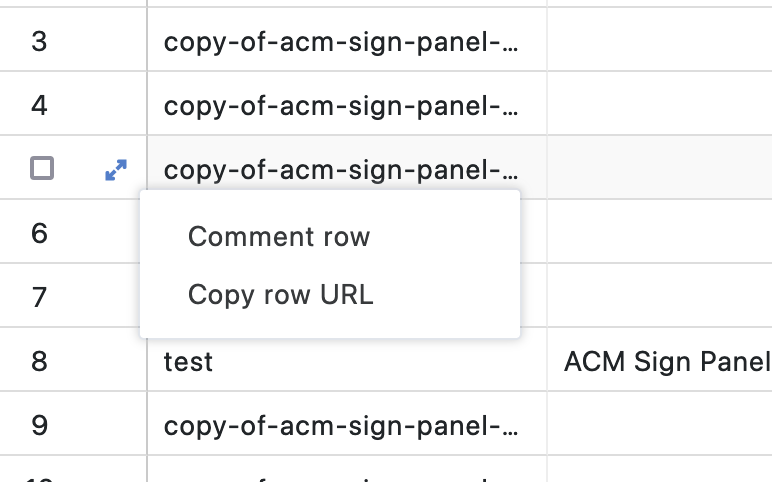Click row number 6
The image size is (772, 482).
pyautogui.click(x=40, y=233)
